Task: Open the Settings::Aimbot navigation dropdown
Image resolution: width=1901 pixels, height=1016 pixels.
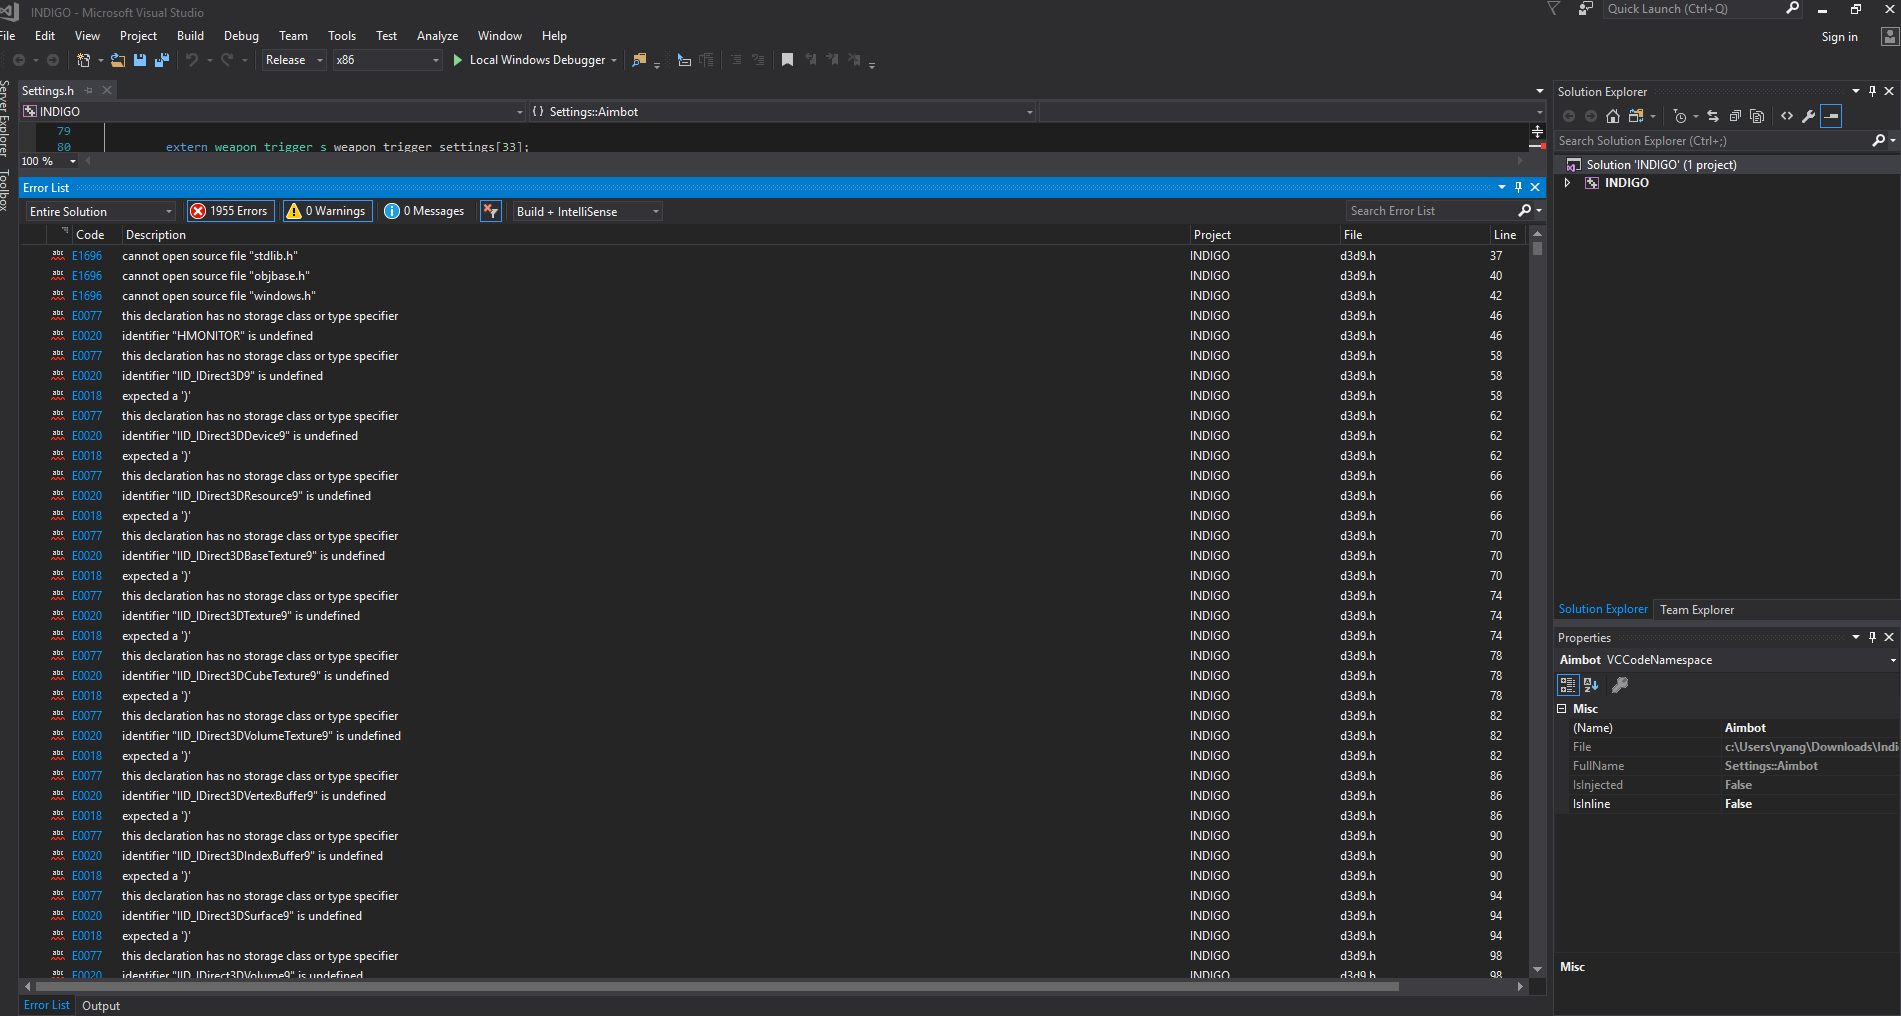Action: (x=781, y=112)
